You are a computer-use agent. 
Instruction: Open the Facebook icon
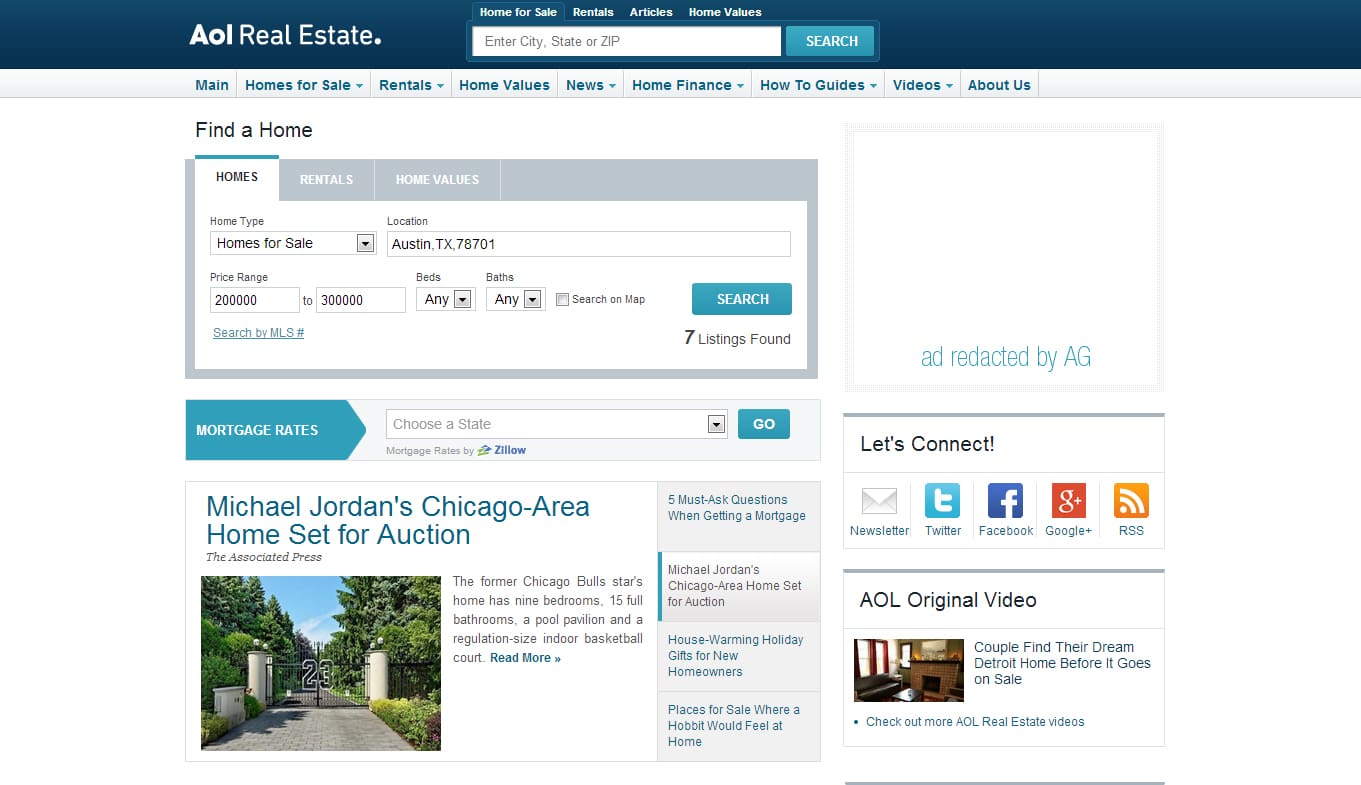pyautogui.click(x=1005, y=501)
